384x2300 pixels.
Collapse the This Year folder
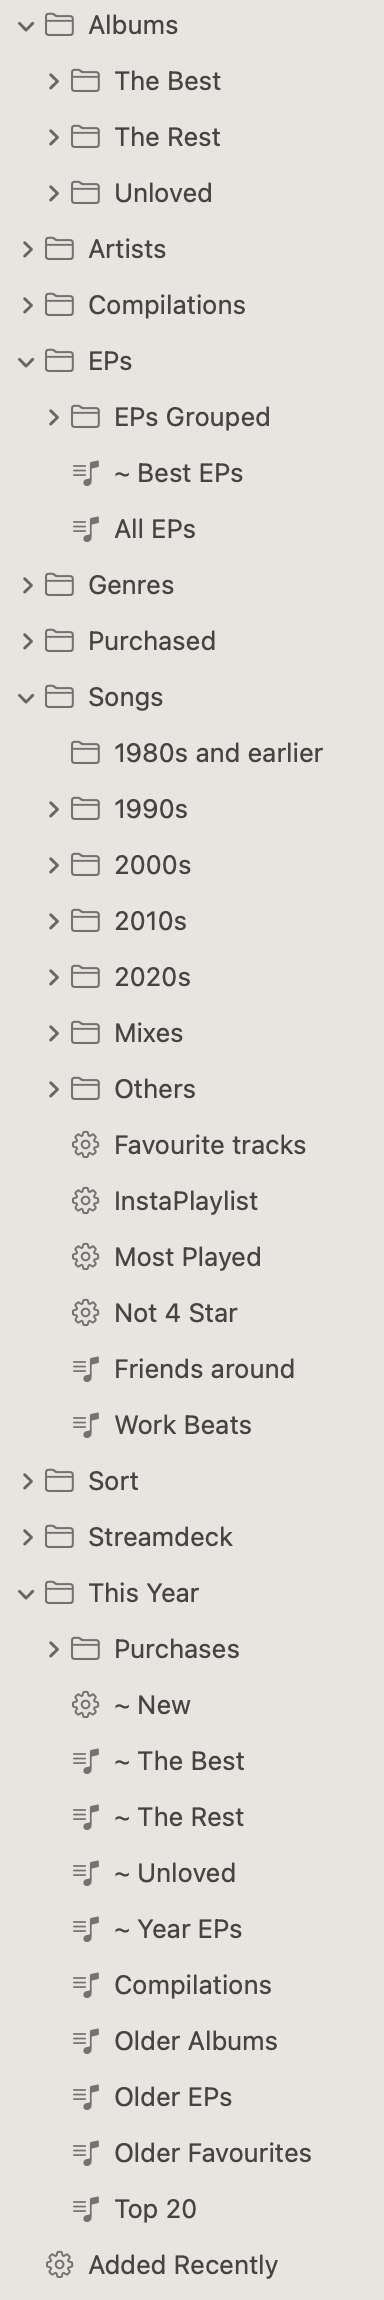click(27, 1593)
